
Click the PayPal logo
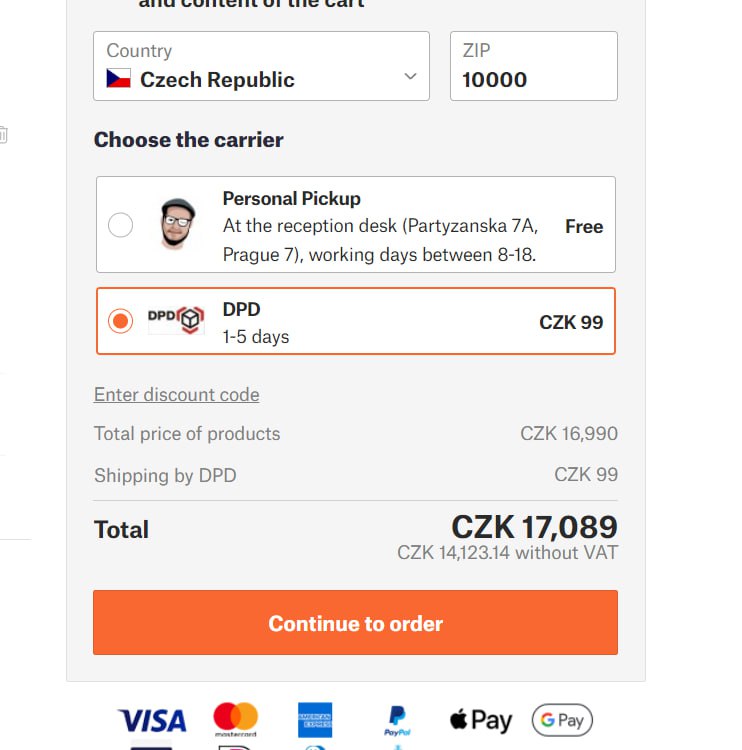[x=397, y=720]
